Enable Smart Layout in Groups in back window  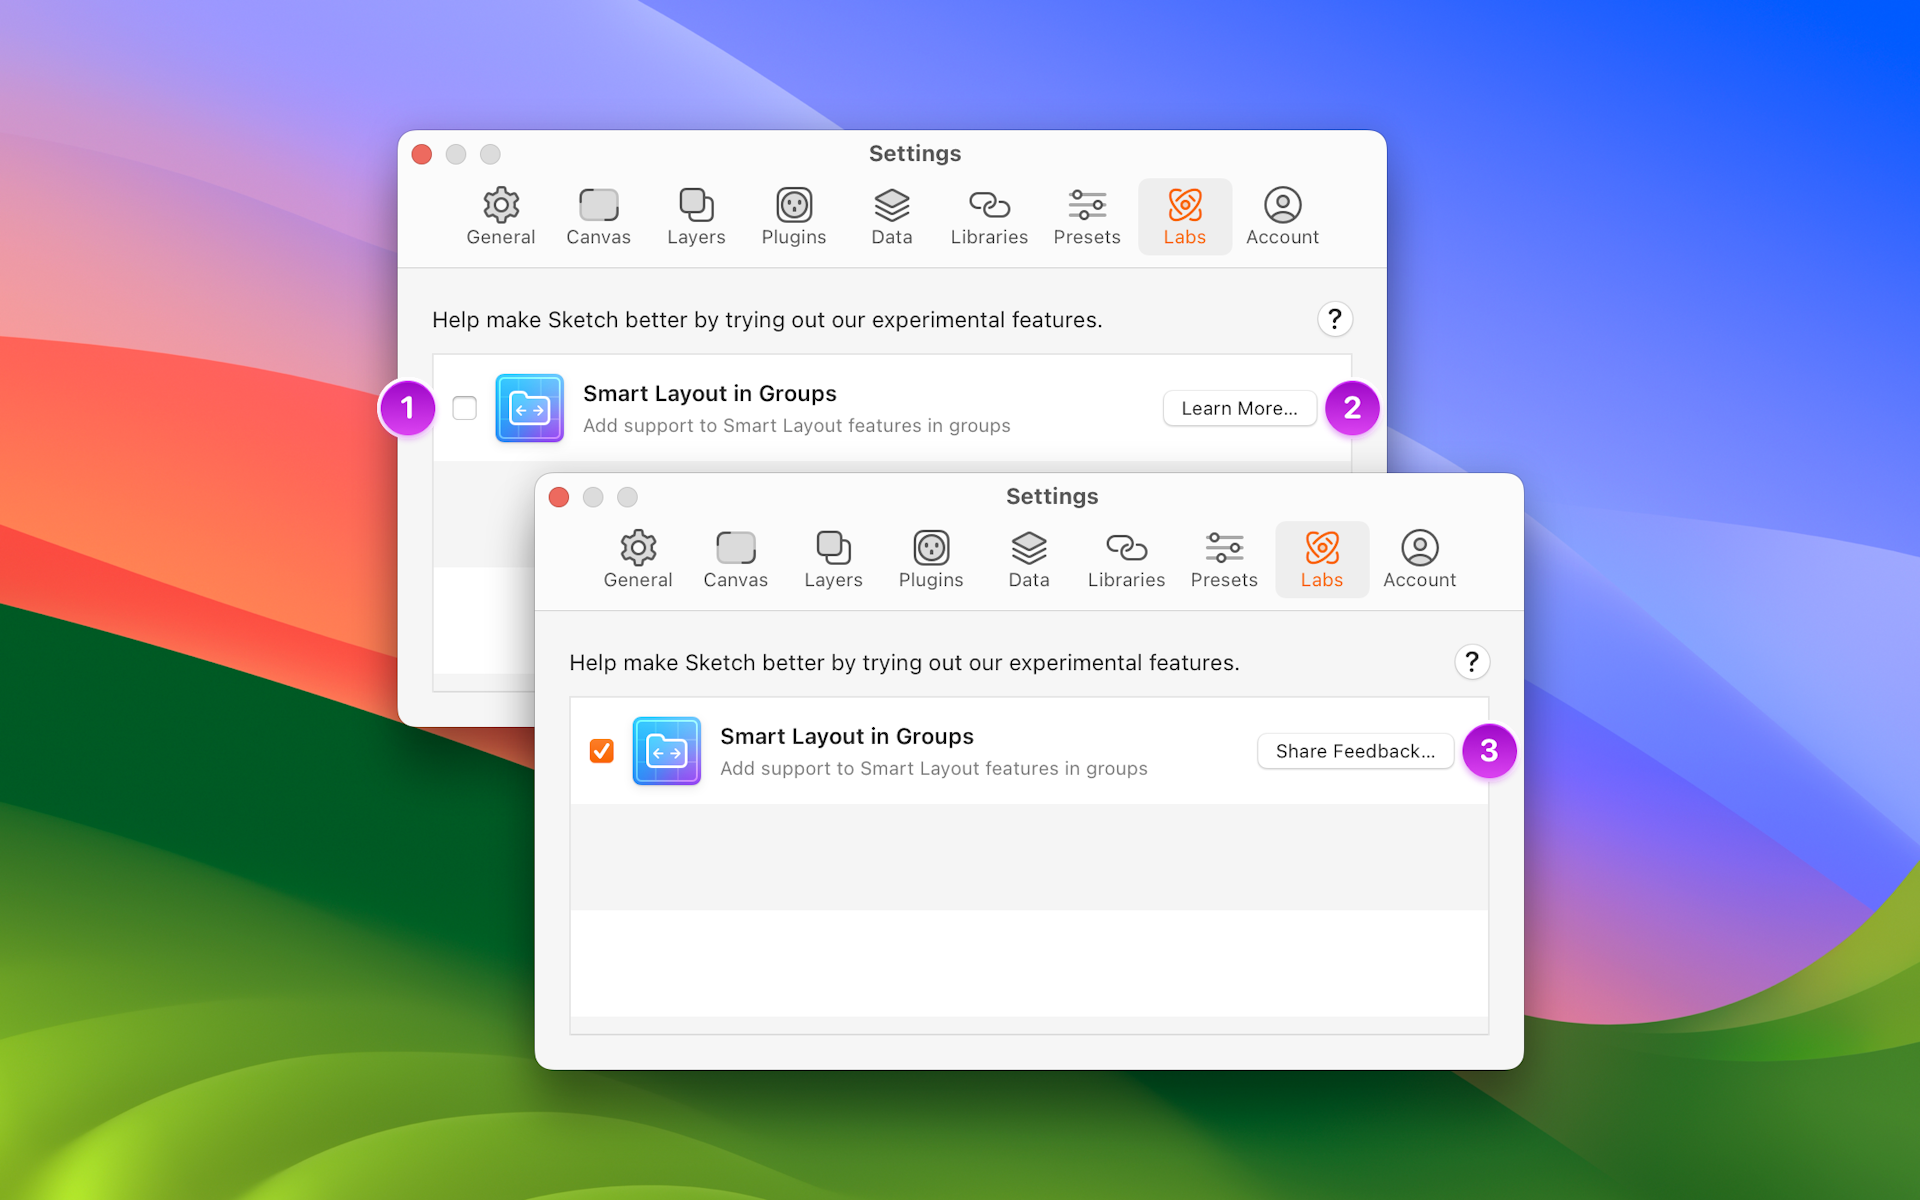[464, 408]
